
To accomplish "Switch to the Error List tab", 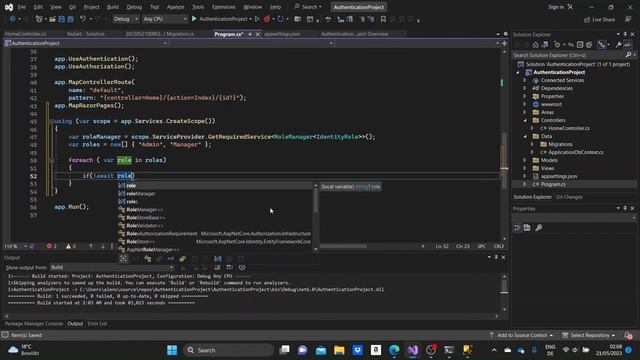I will pyautogui.click(x=97, y=324).
